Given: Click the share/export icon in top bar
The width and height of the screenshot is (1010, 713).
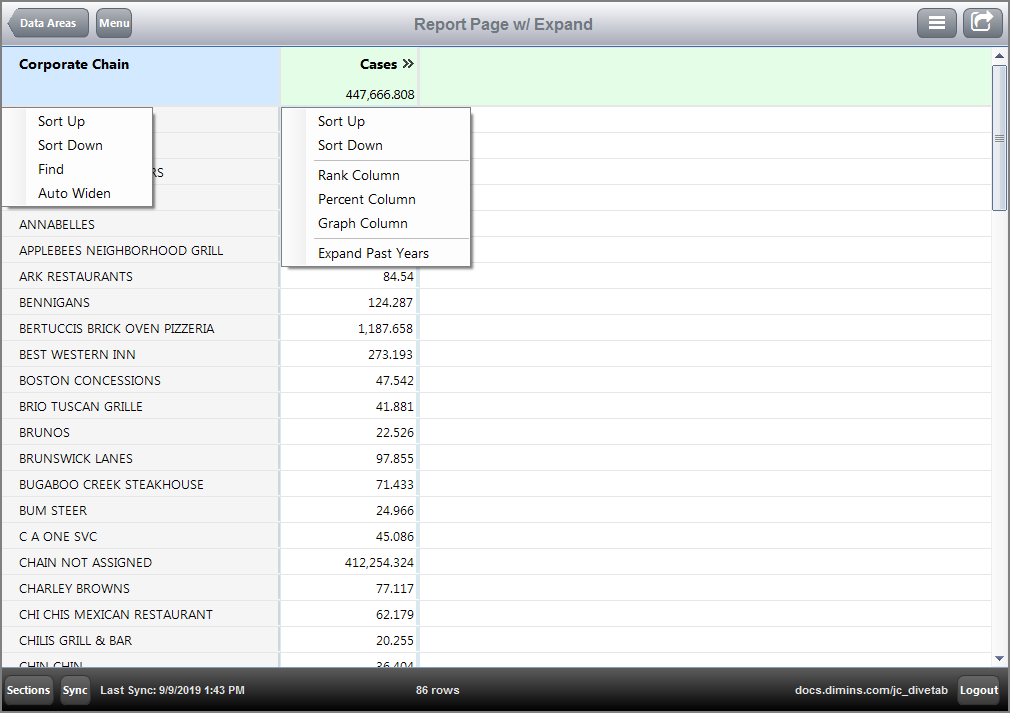Looking at the screenshot, I should point(982,22).
